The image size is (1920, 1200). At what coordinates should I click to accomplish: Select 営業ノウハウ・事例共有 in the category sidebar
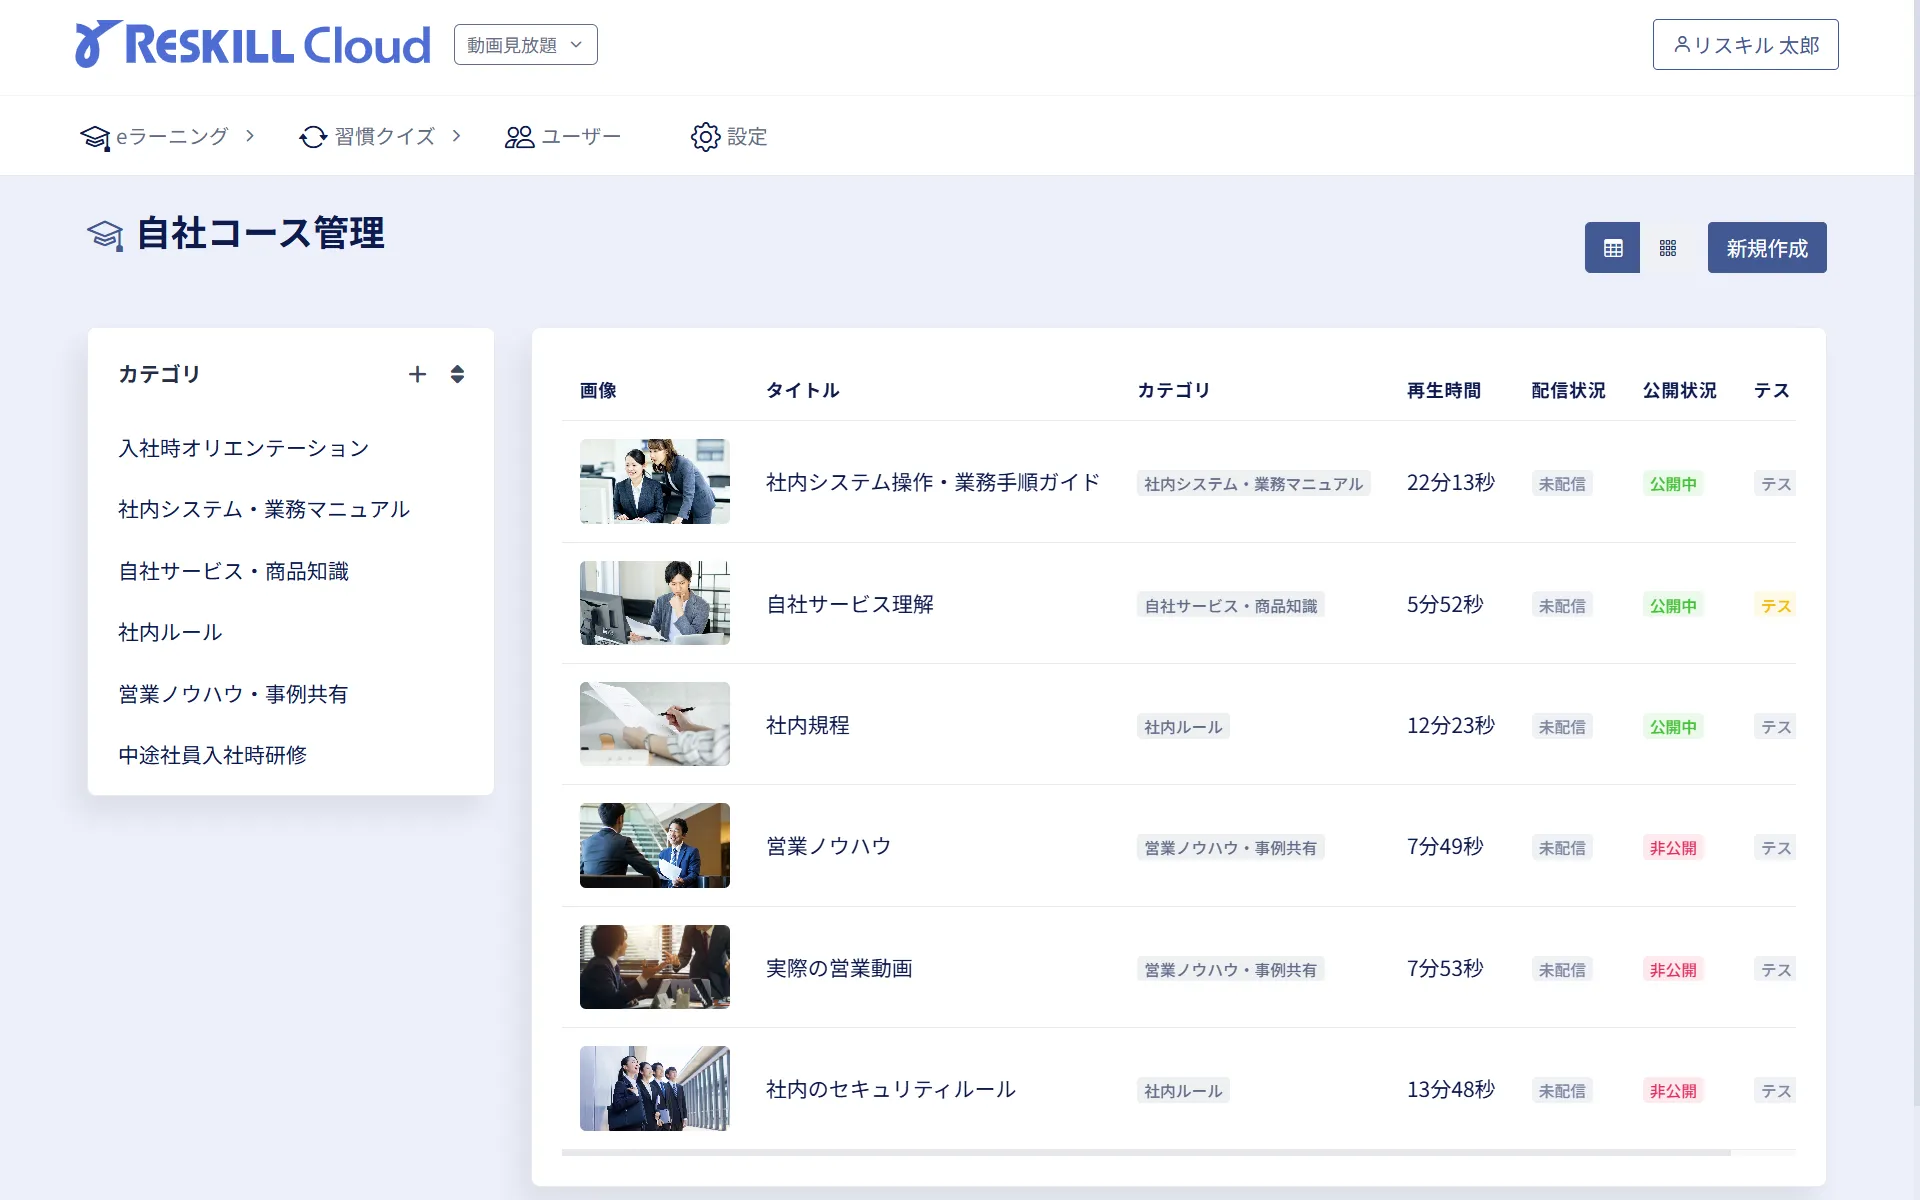(x=233, y=694)
